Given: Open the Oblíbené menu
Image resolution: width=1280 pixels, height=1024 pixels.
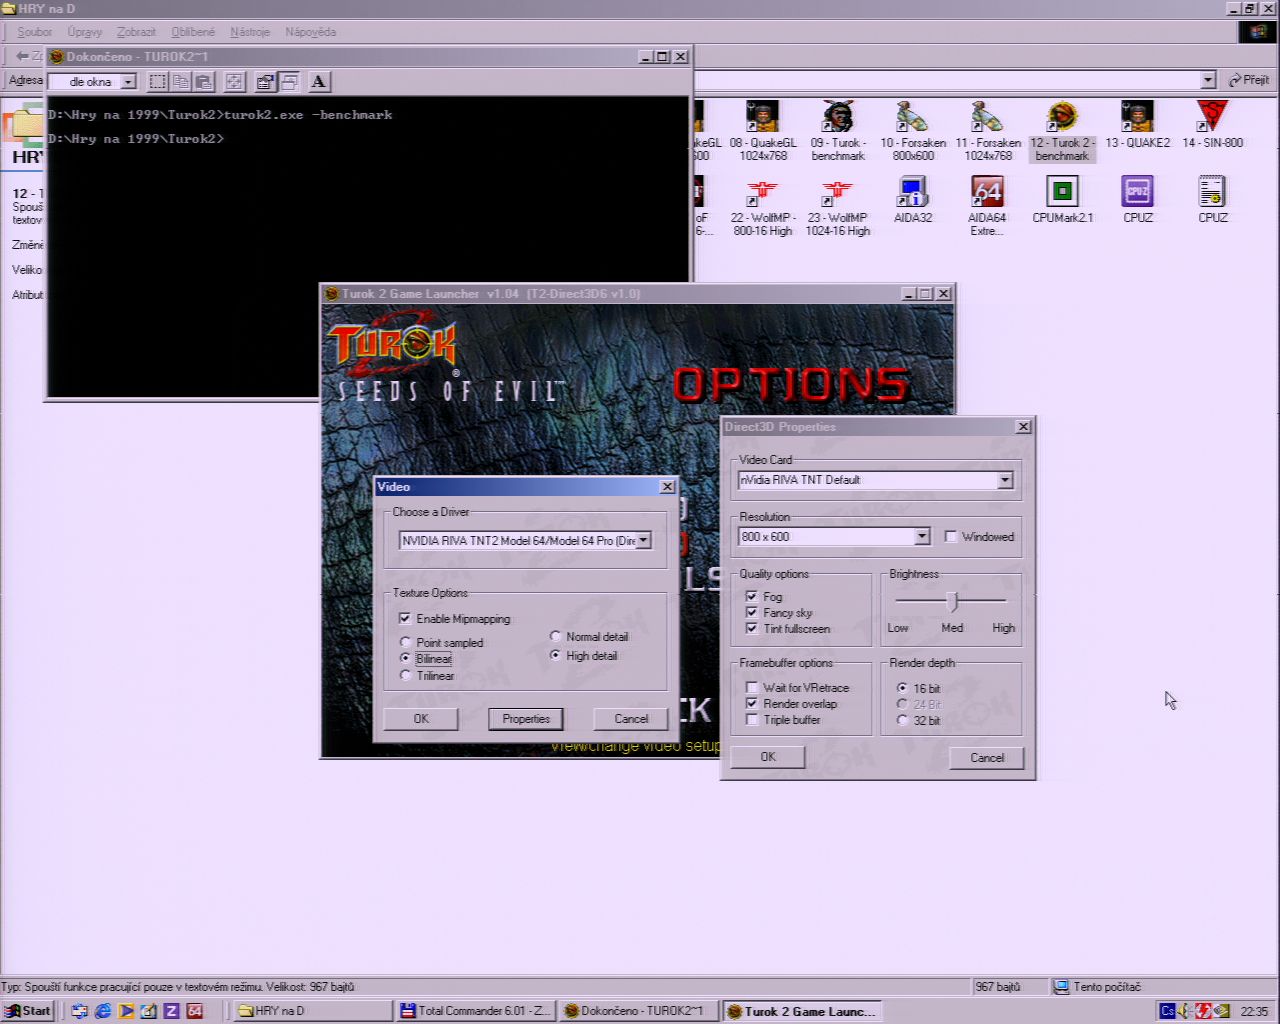Looking at the screenshot, I should pyautogui.click(x=193, y=32).
